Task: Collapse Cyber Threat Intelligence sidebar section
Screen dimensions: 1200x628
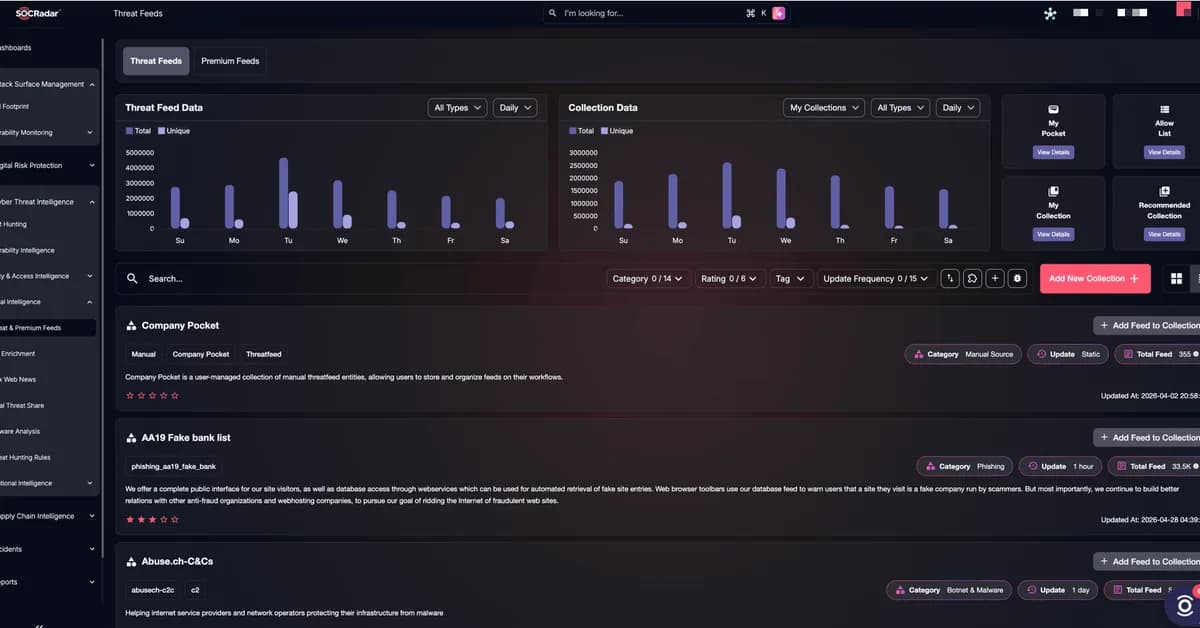Action: click(48, 202)
